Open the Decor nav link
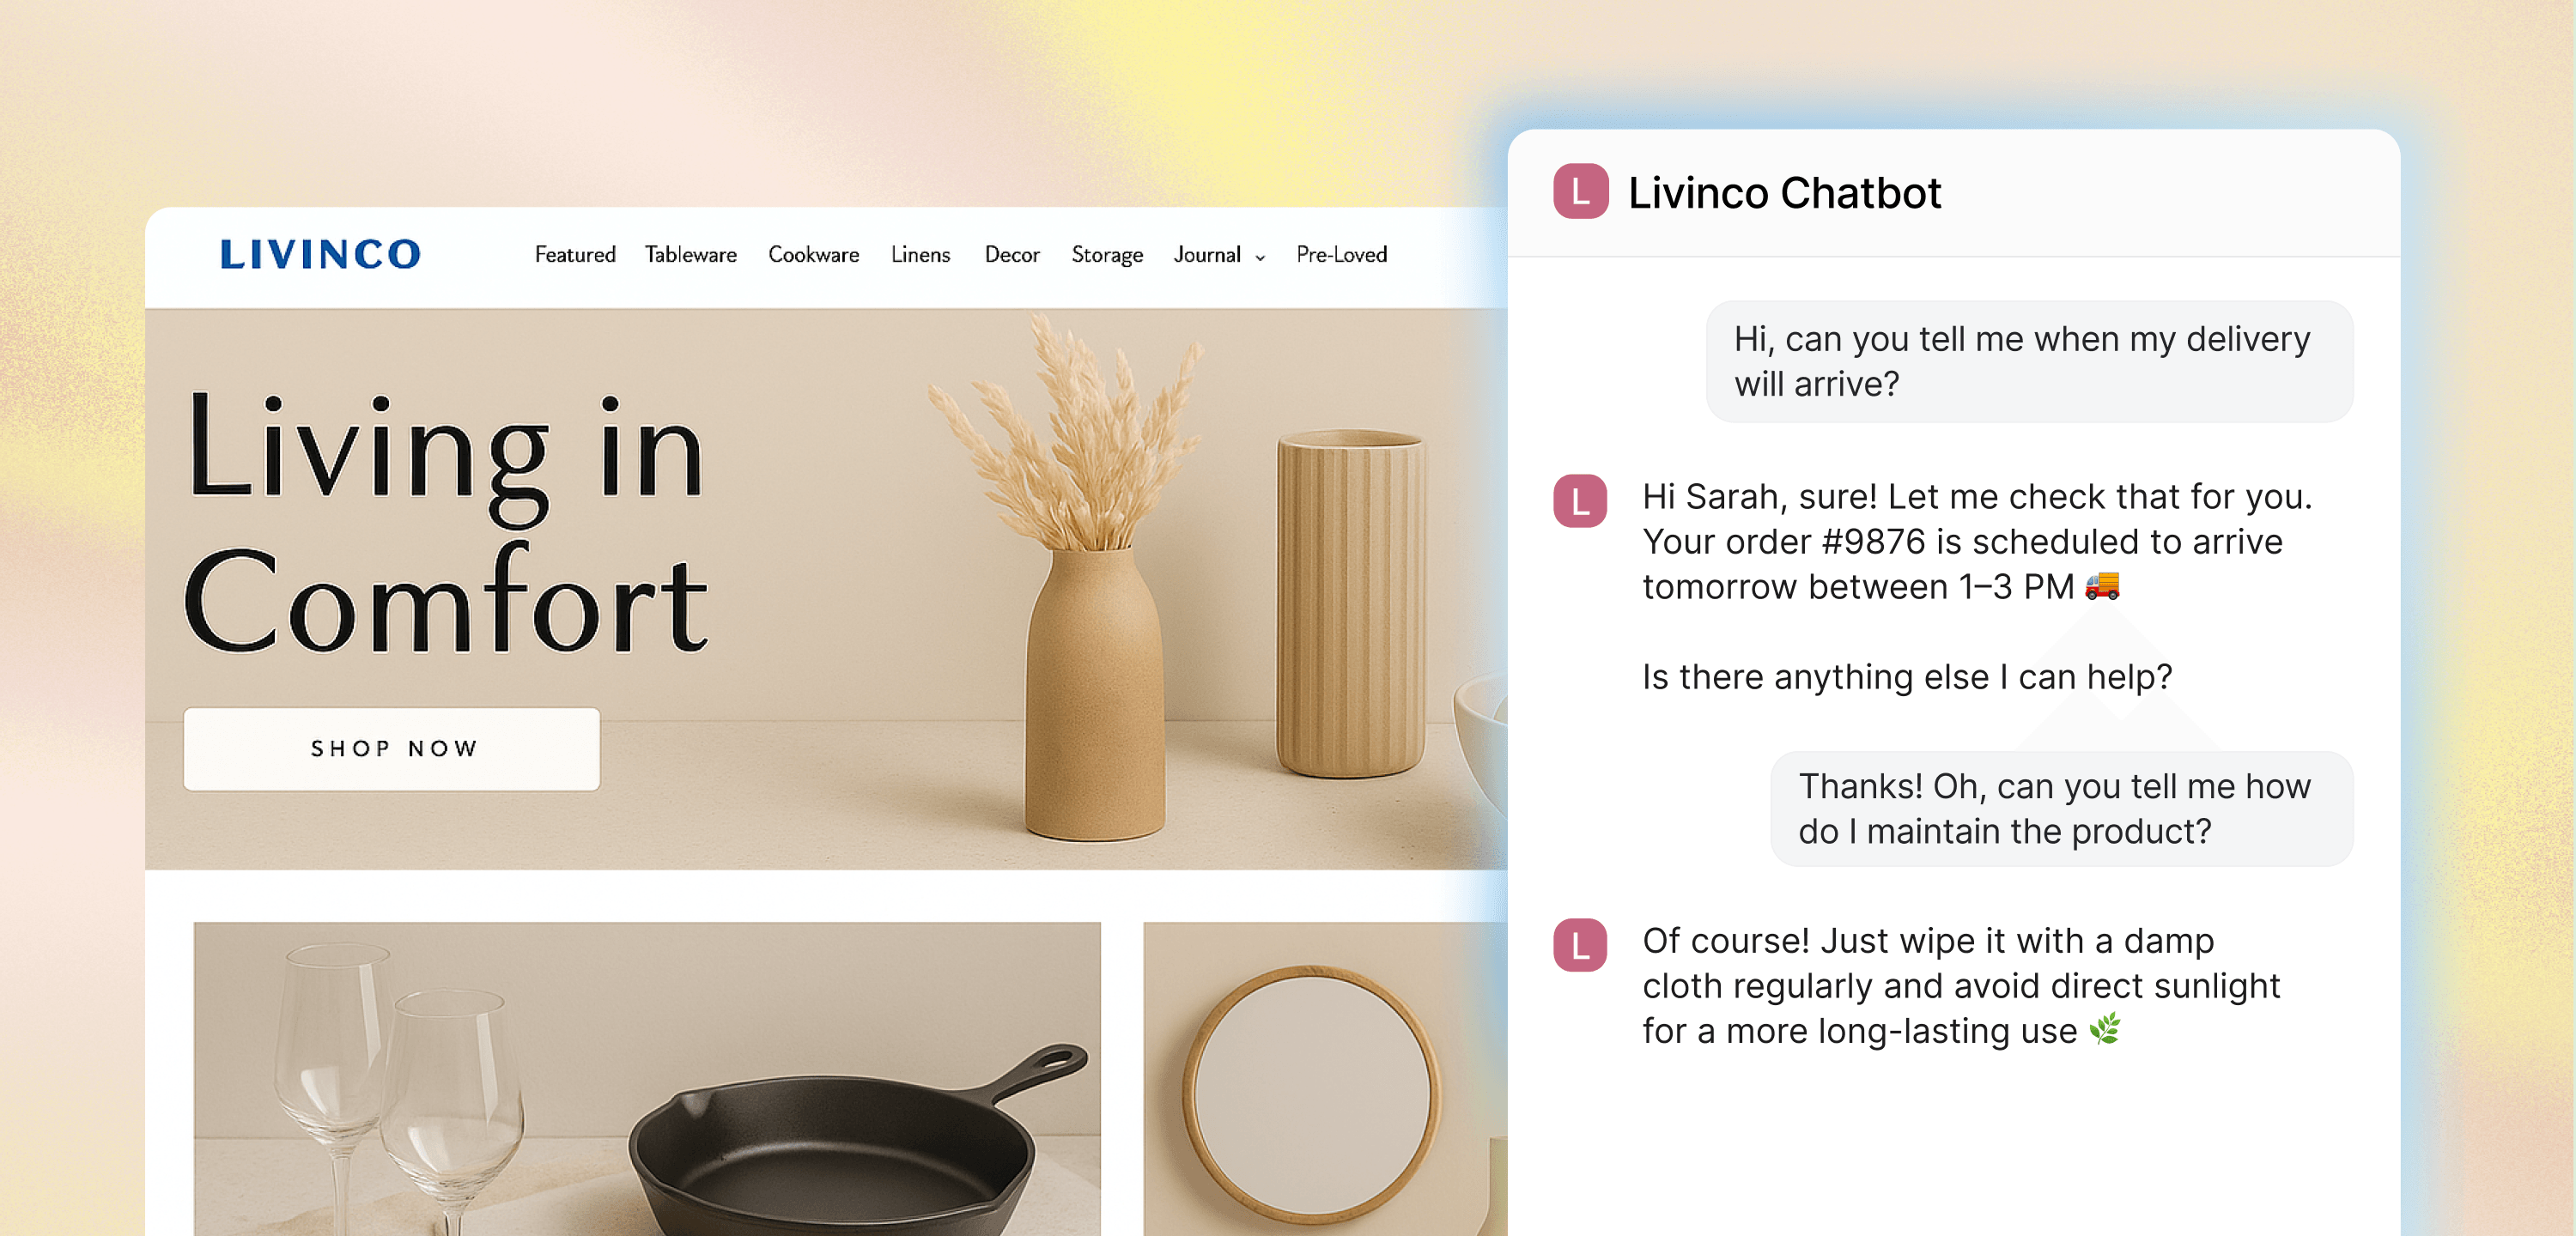Screen dimensions: 2576x1236 (1012, 255)
